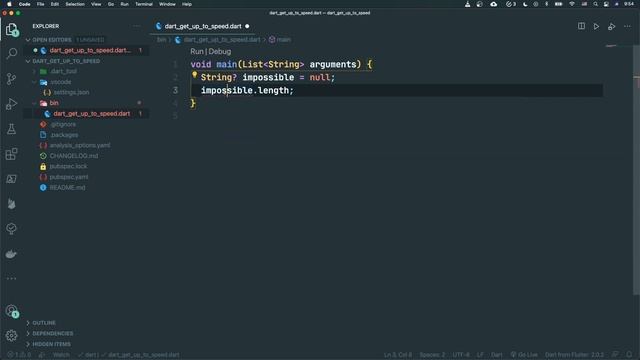640x360 pixels.
Task: Open the Source Control view
Action: click(11, 79)
